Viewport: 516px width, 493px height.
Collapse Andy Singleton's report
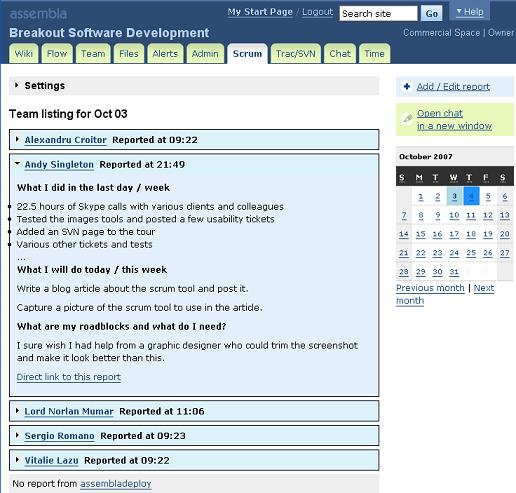17,164
